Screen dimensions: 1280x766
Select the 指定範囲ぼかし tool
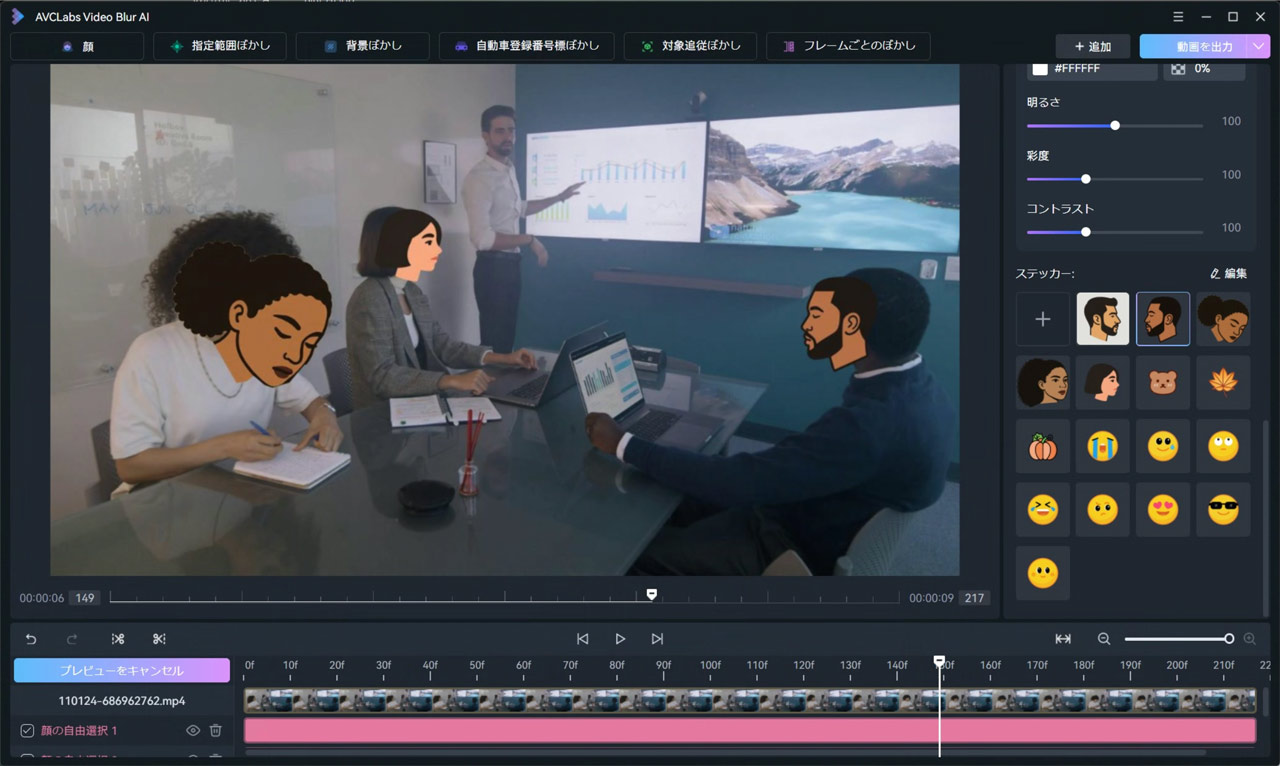pyautogui.click(x=219, y=45)
